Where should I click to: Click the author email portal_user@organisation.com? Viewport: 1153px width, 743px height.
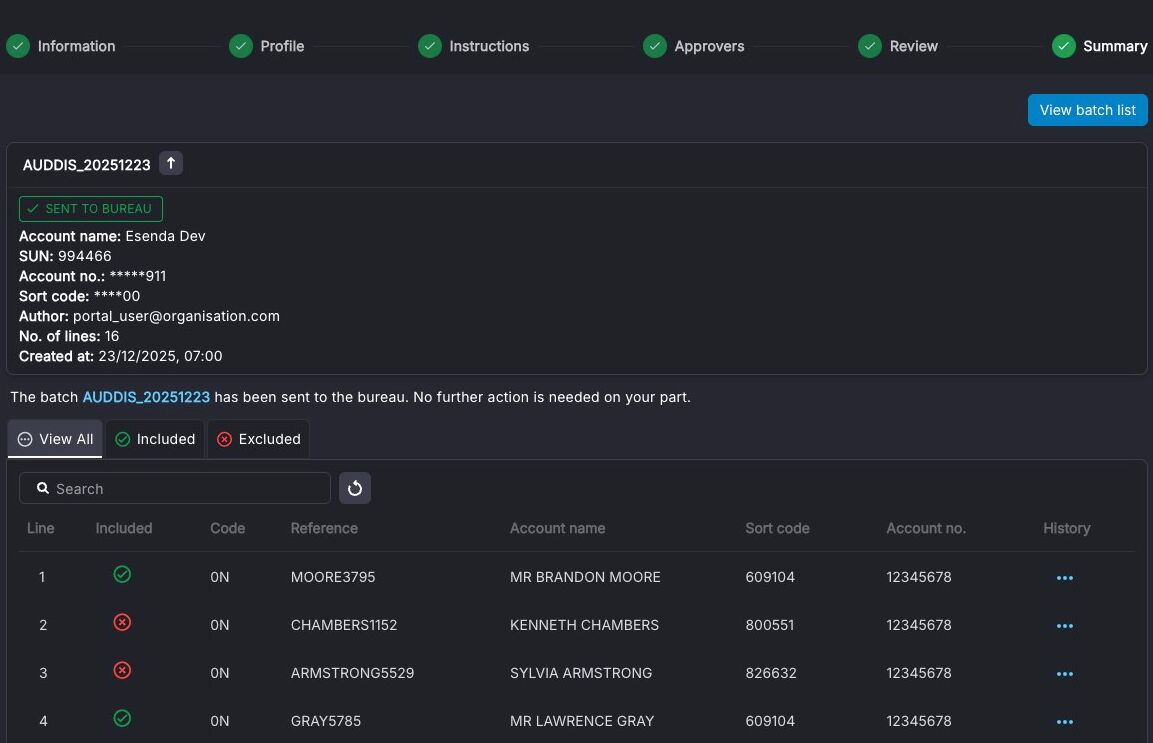coord(176,316)
